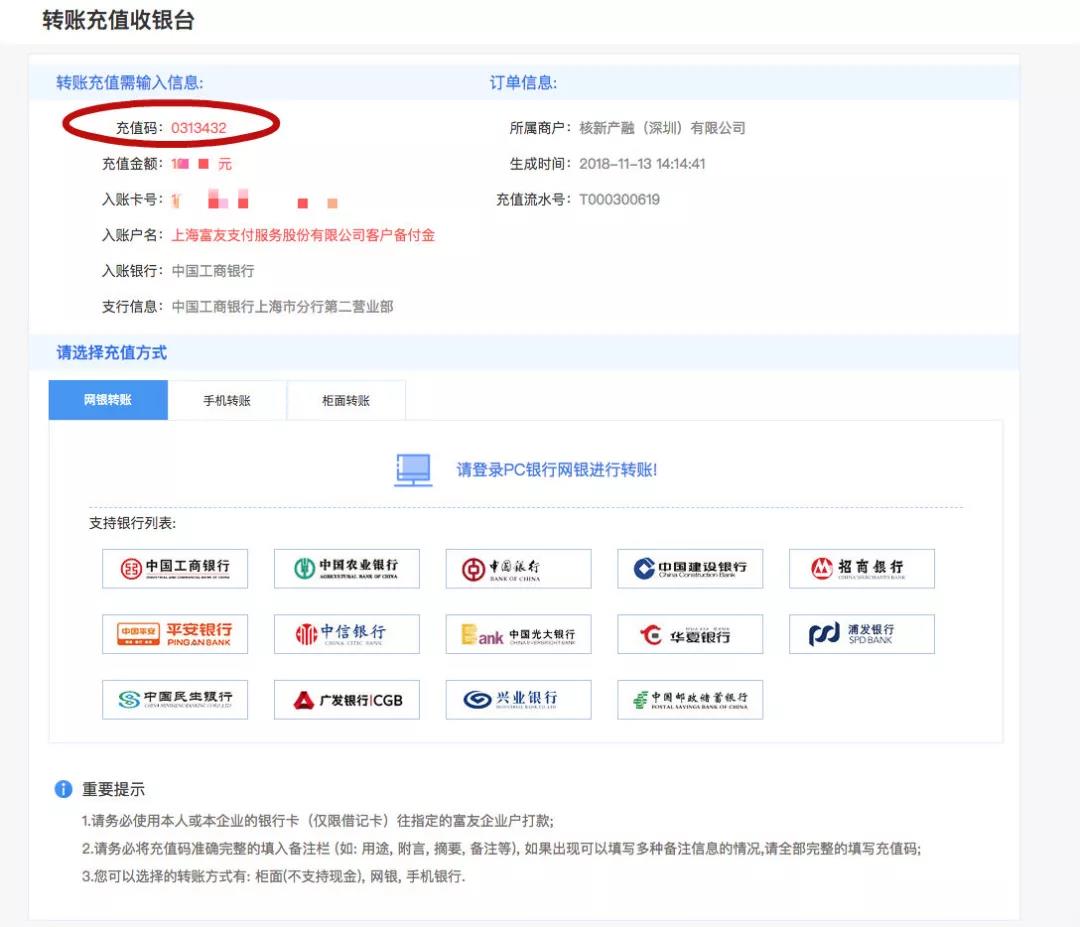Click tip 1 about 本人或本企业的银行卡

[318, 821]
